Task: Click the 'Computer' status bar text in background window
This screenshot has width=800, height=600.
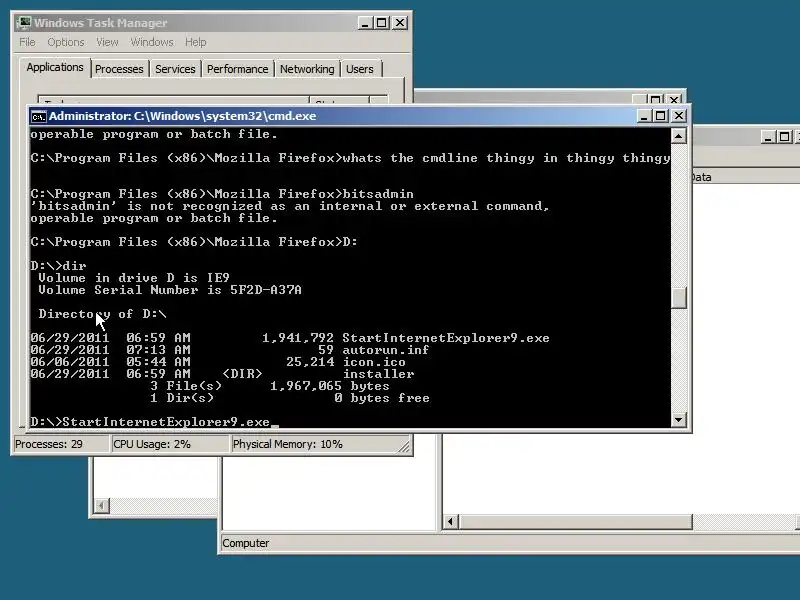Action: coord(245,543)
